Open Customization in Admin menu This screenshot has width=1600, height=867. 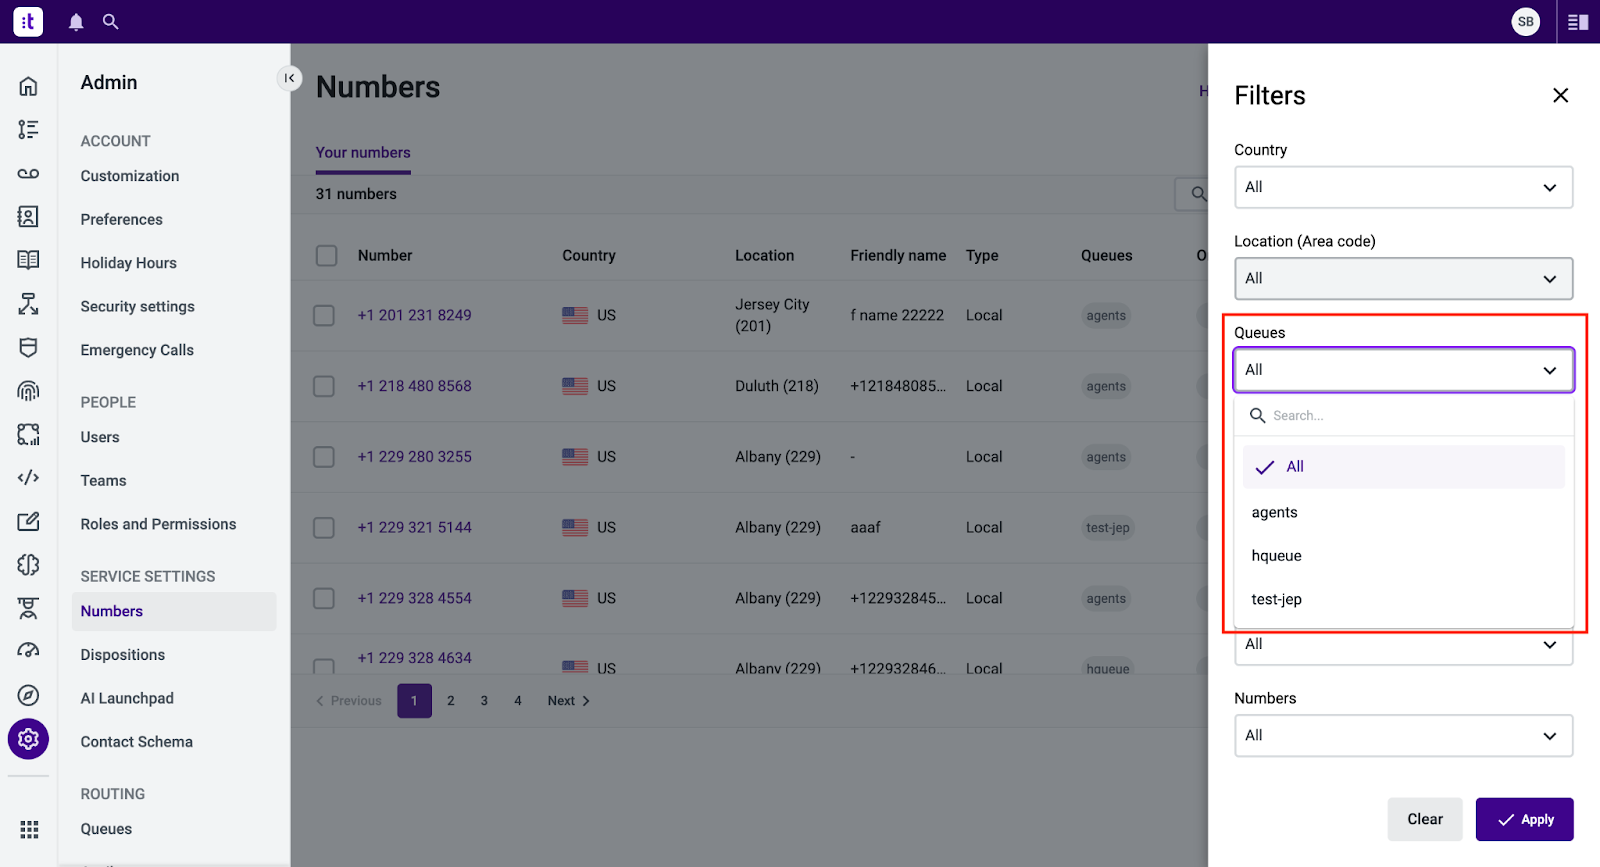click(130, 176)
